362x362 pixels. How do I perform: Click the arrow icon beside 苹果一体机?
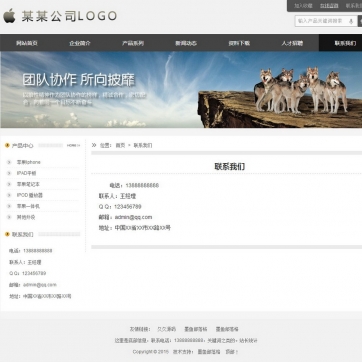pyautogui.click(x=9, y=206)
